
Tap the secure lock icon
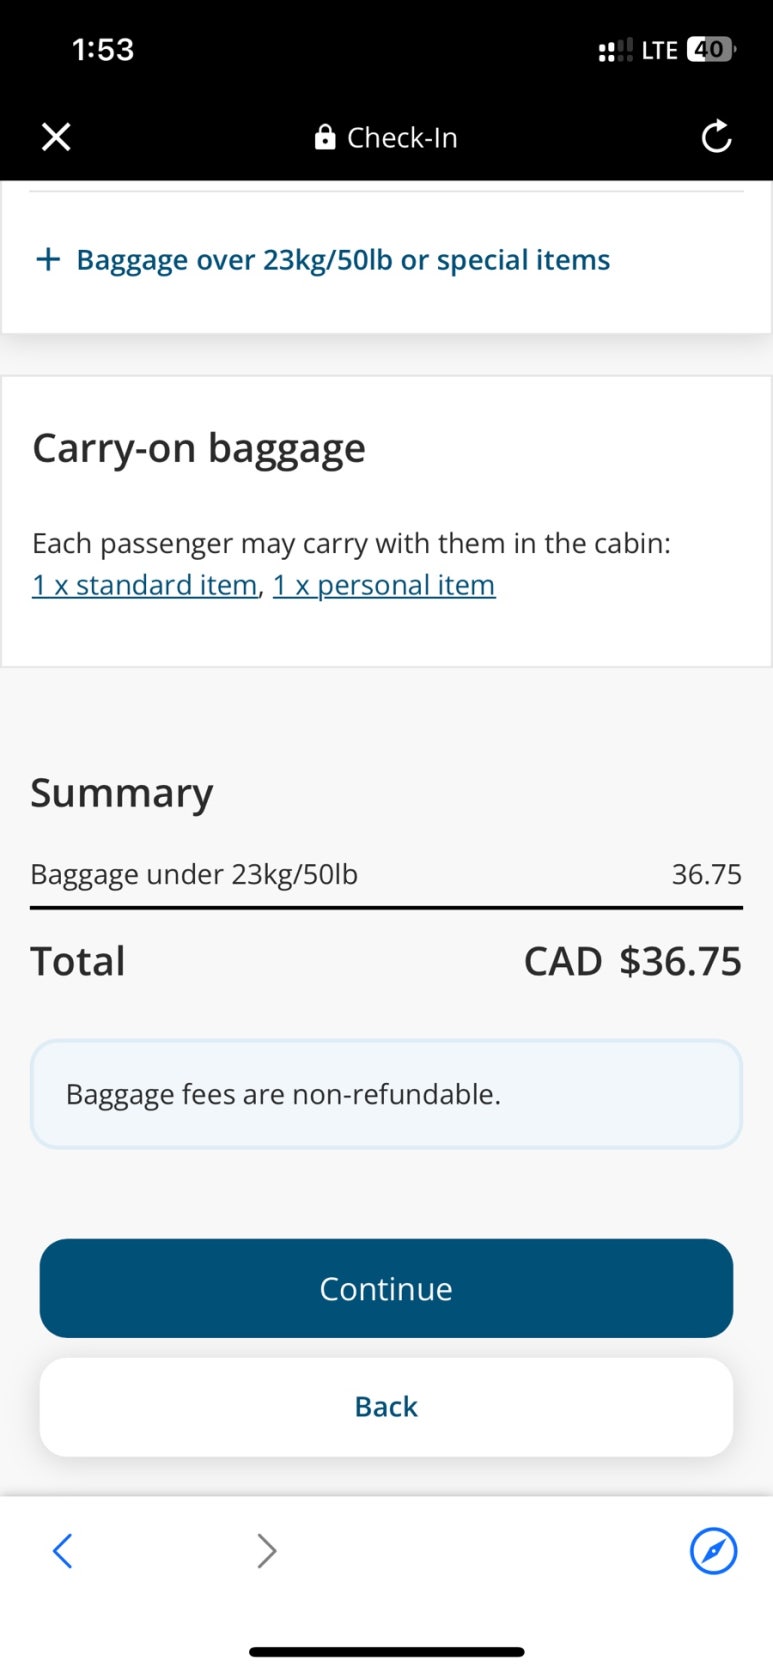325,137
